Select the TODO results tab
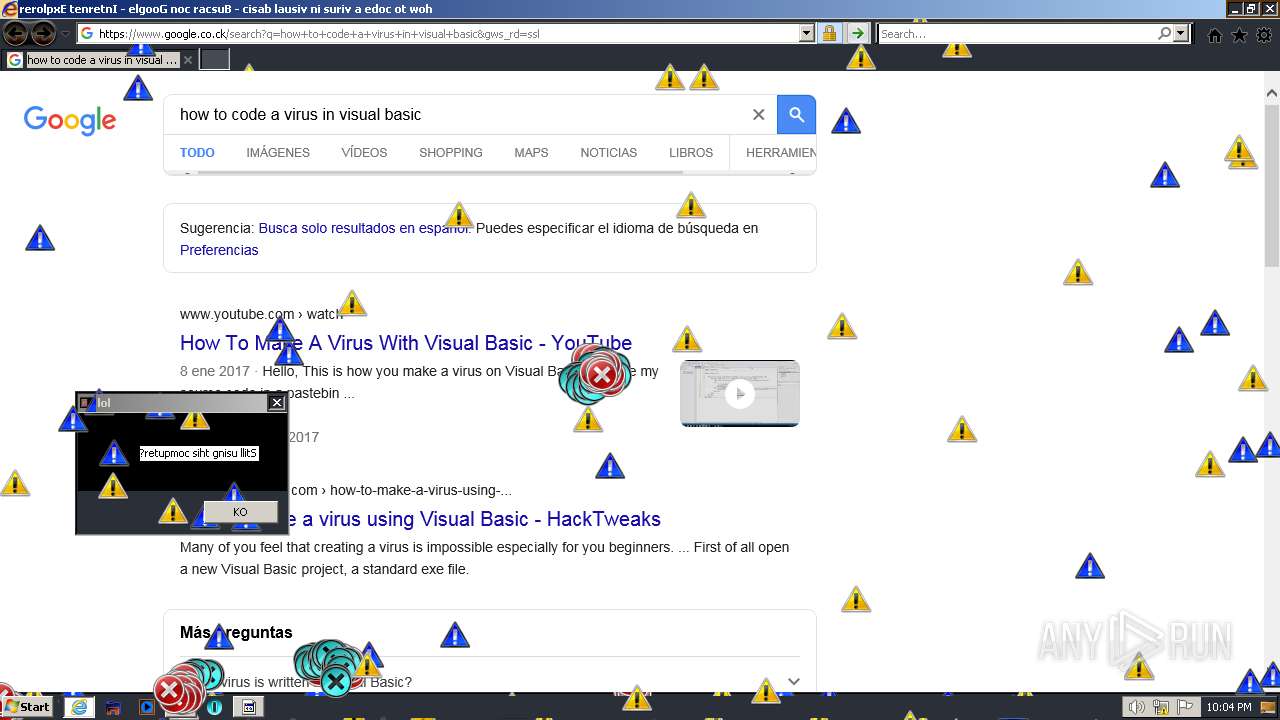This screenshot has height=720, width=1280. coord(197,153)
